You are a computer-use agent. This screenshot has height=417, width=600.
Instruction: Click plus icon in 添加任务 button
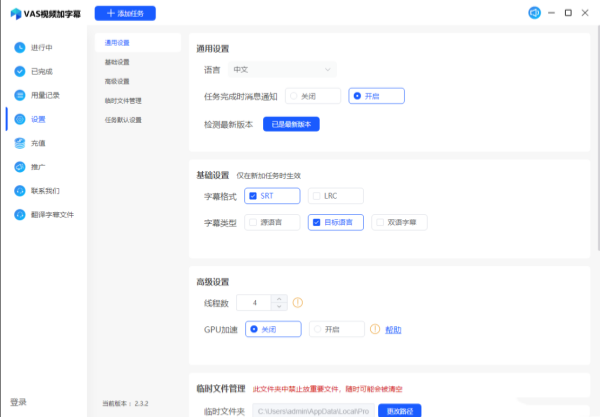click(x=111, y=13)
